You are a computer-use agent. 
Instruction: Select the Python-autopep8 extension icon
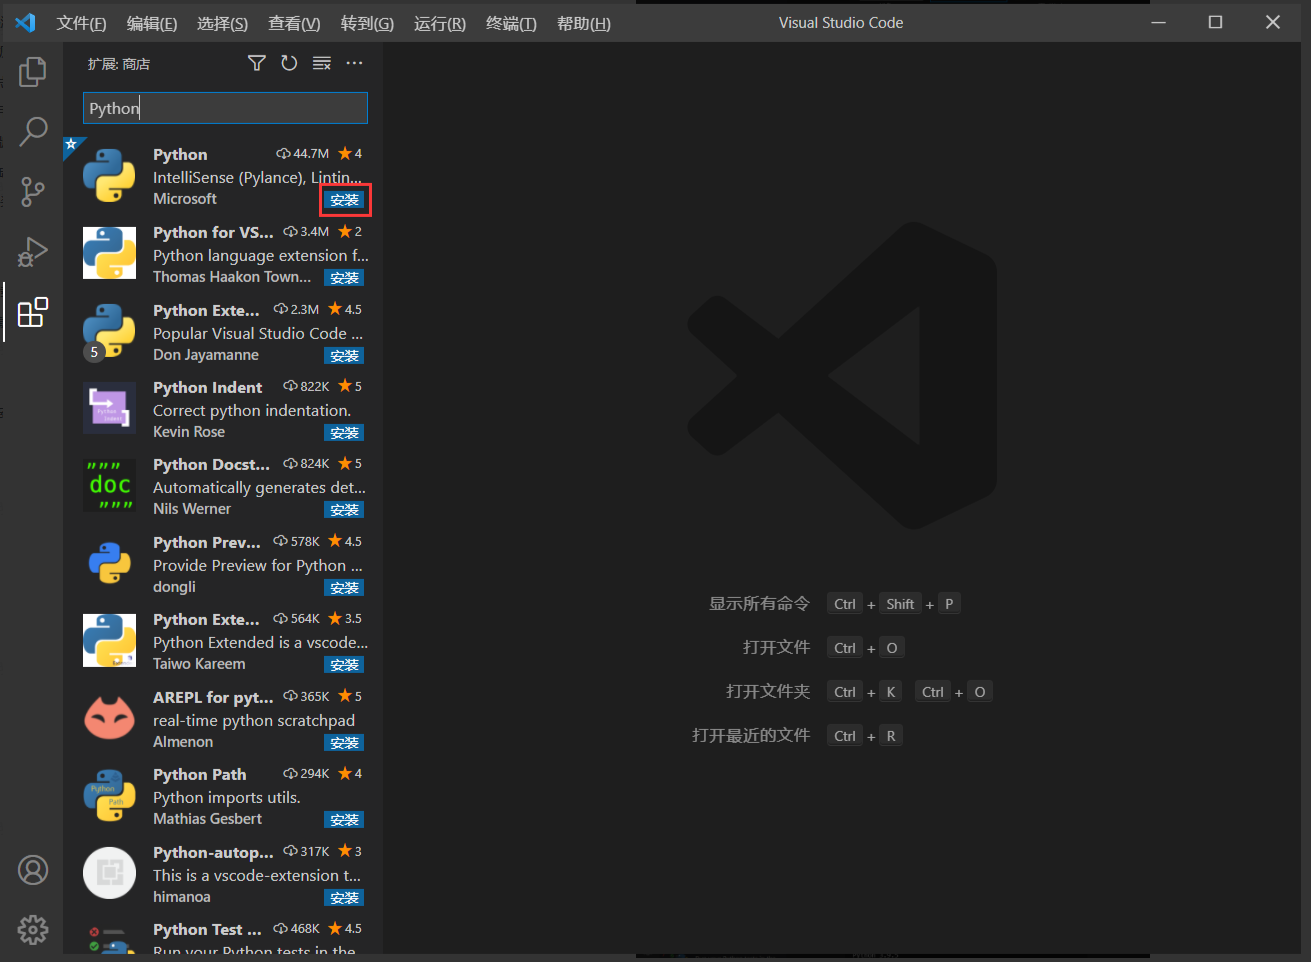109,873
